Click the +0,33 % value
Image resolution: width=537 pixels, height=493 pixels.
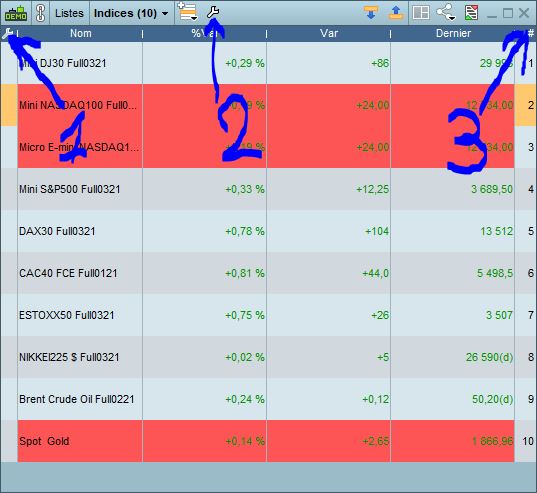point(245,189)
